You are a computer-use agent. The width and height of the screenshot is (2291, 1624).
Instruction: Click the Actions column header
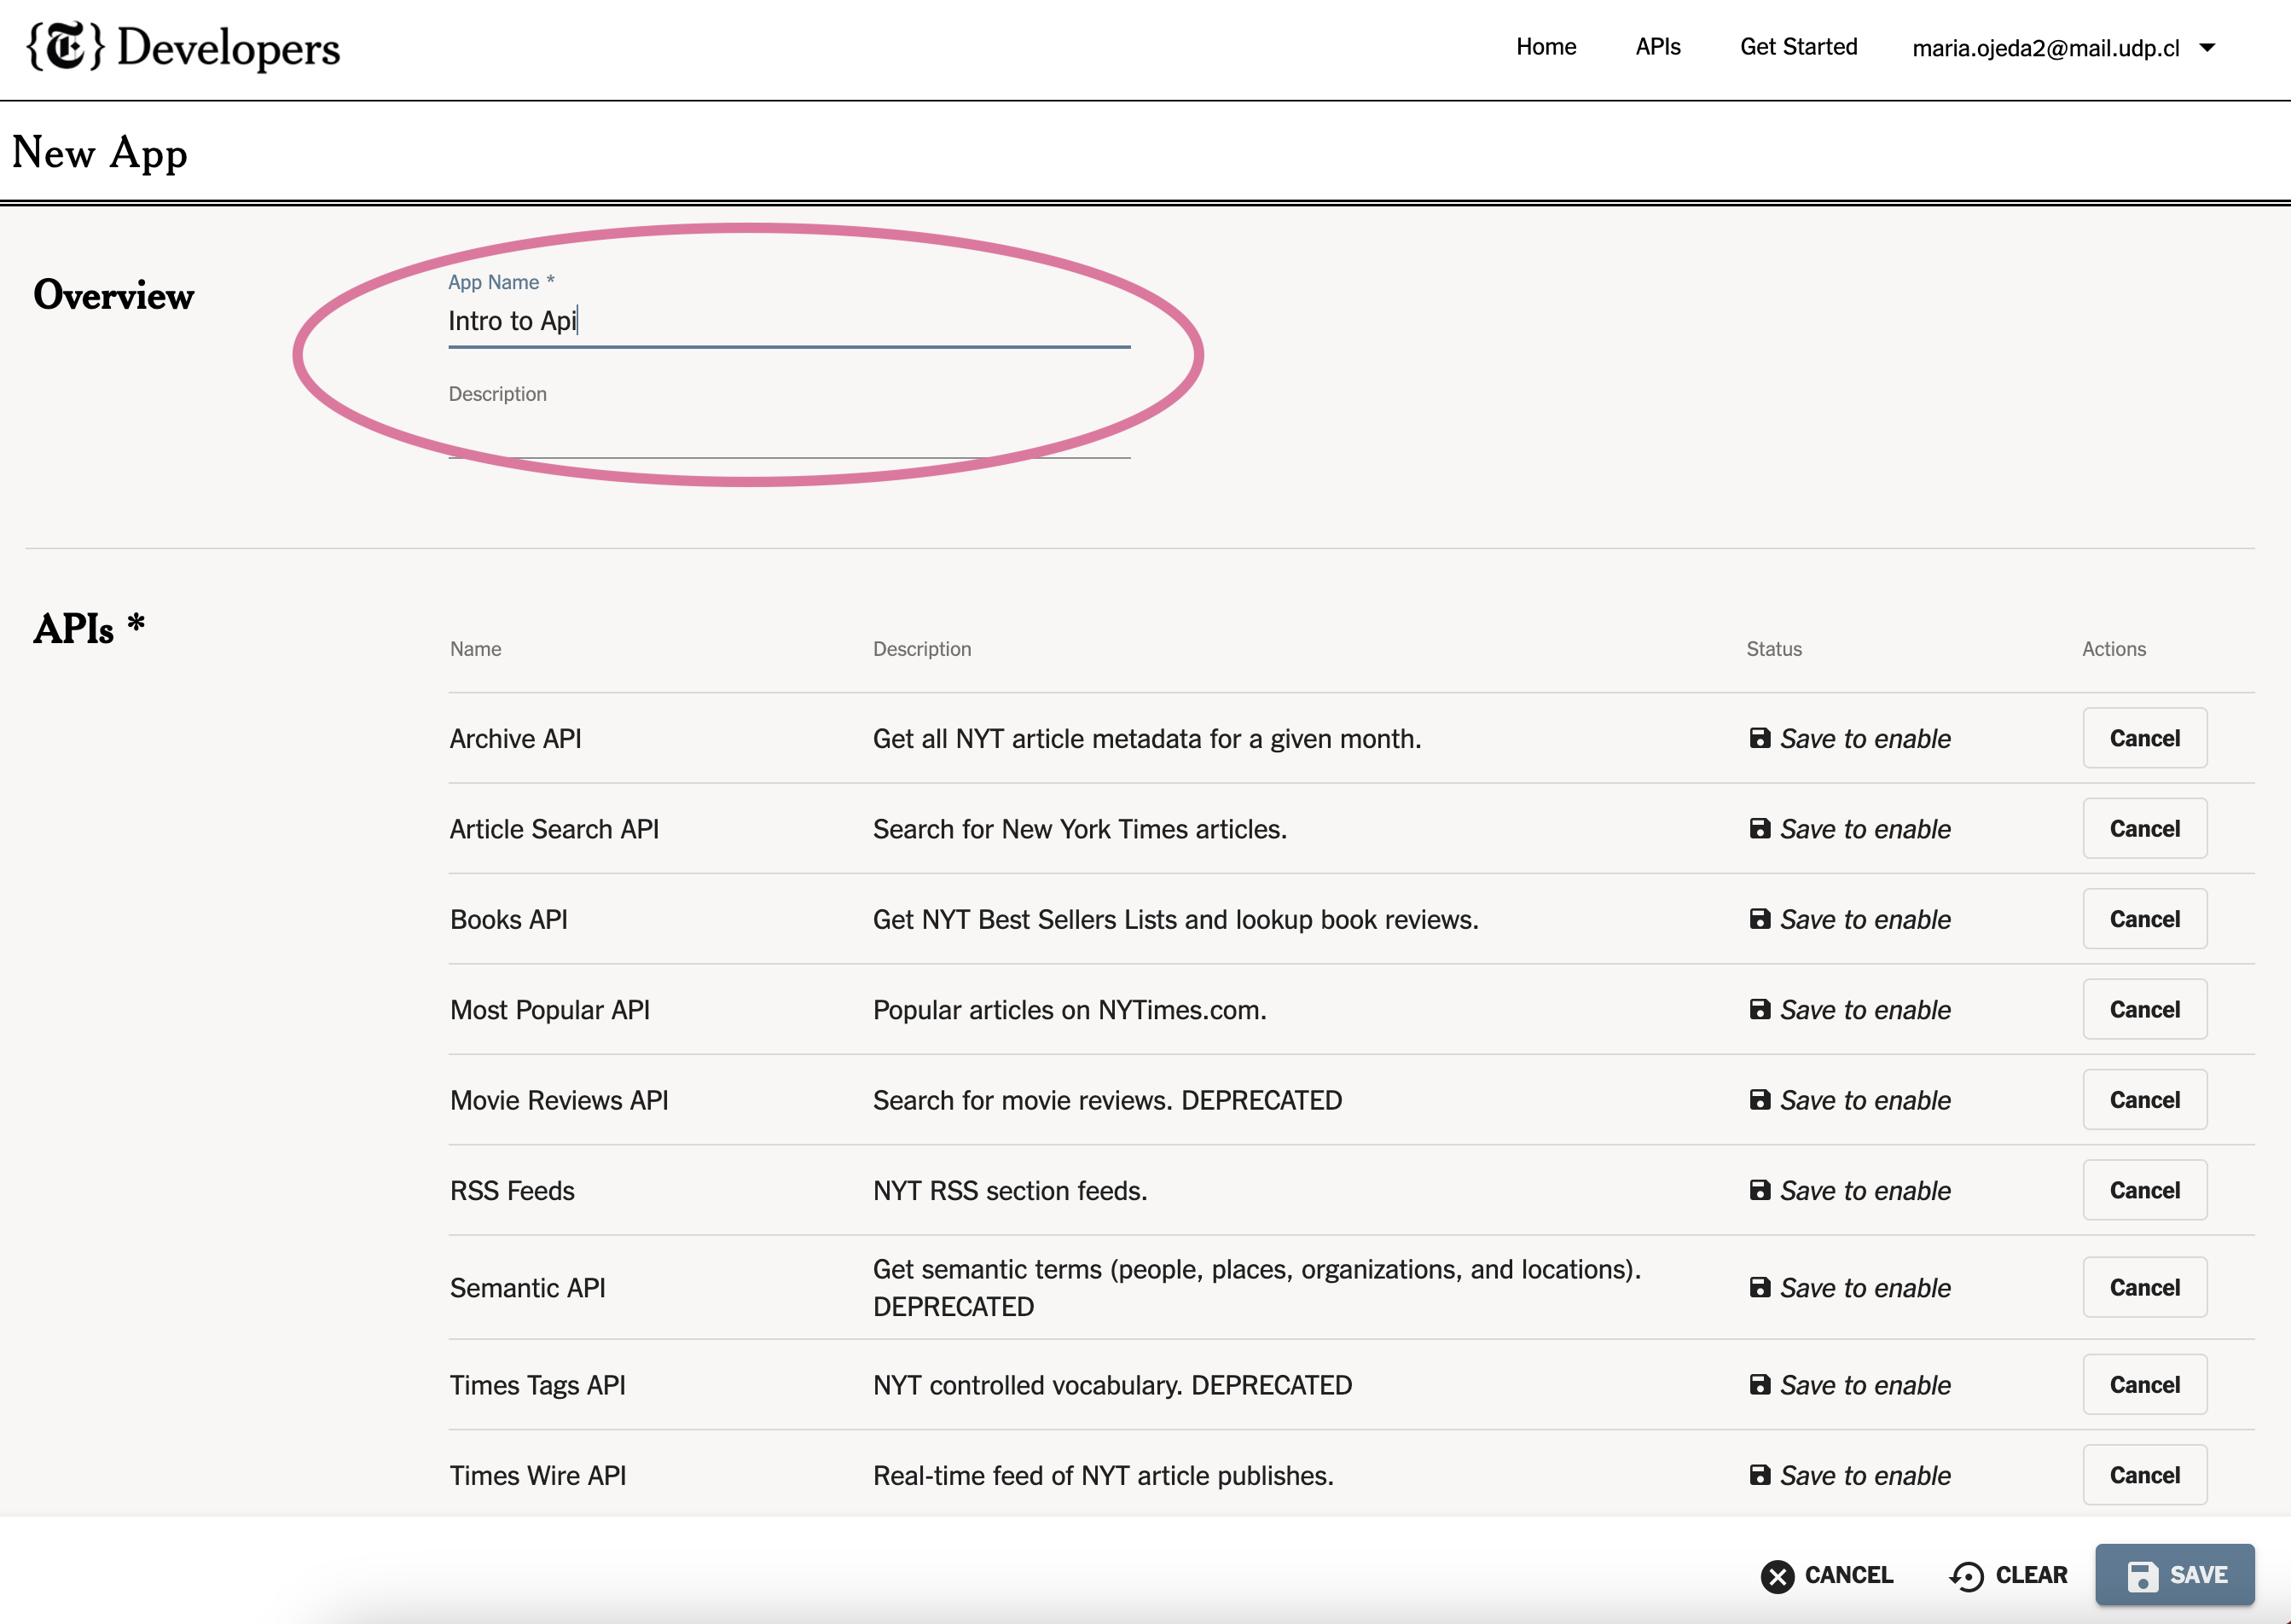pos(2114,649)
